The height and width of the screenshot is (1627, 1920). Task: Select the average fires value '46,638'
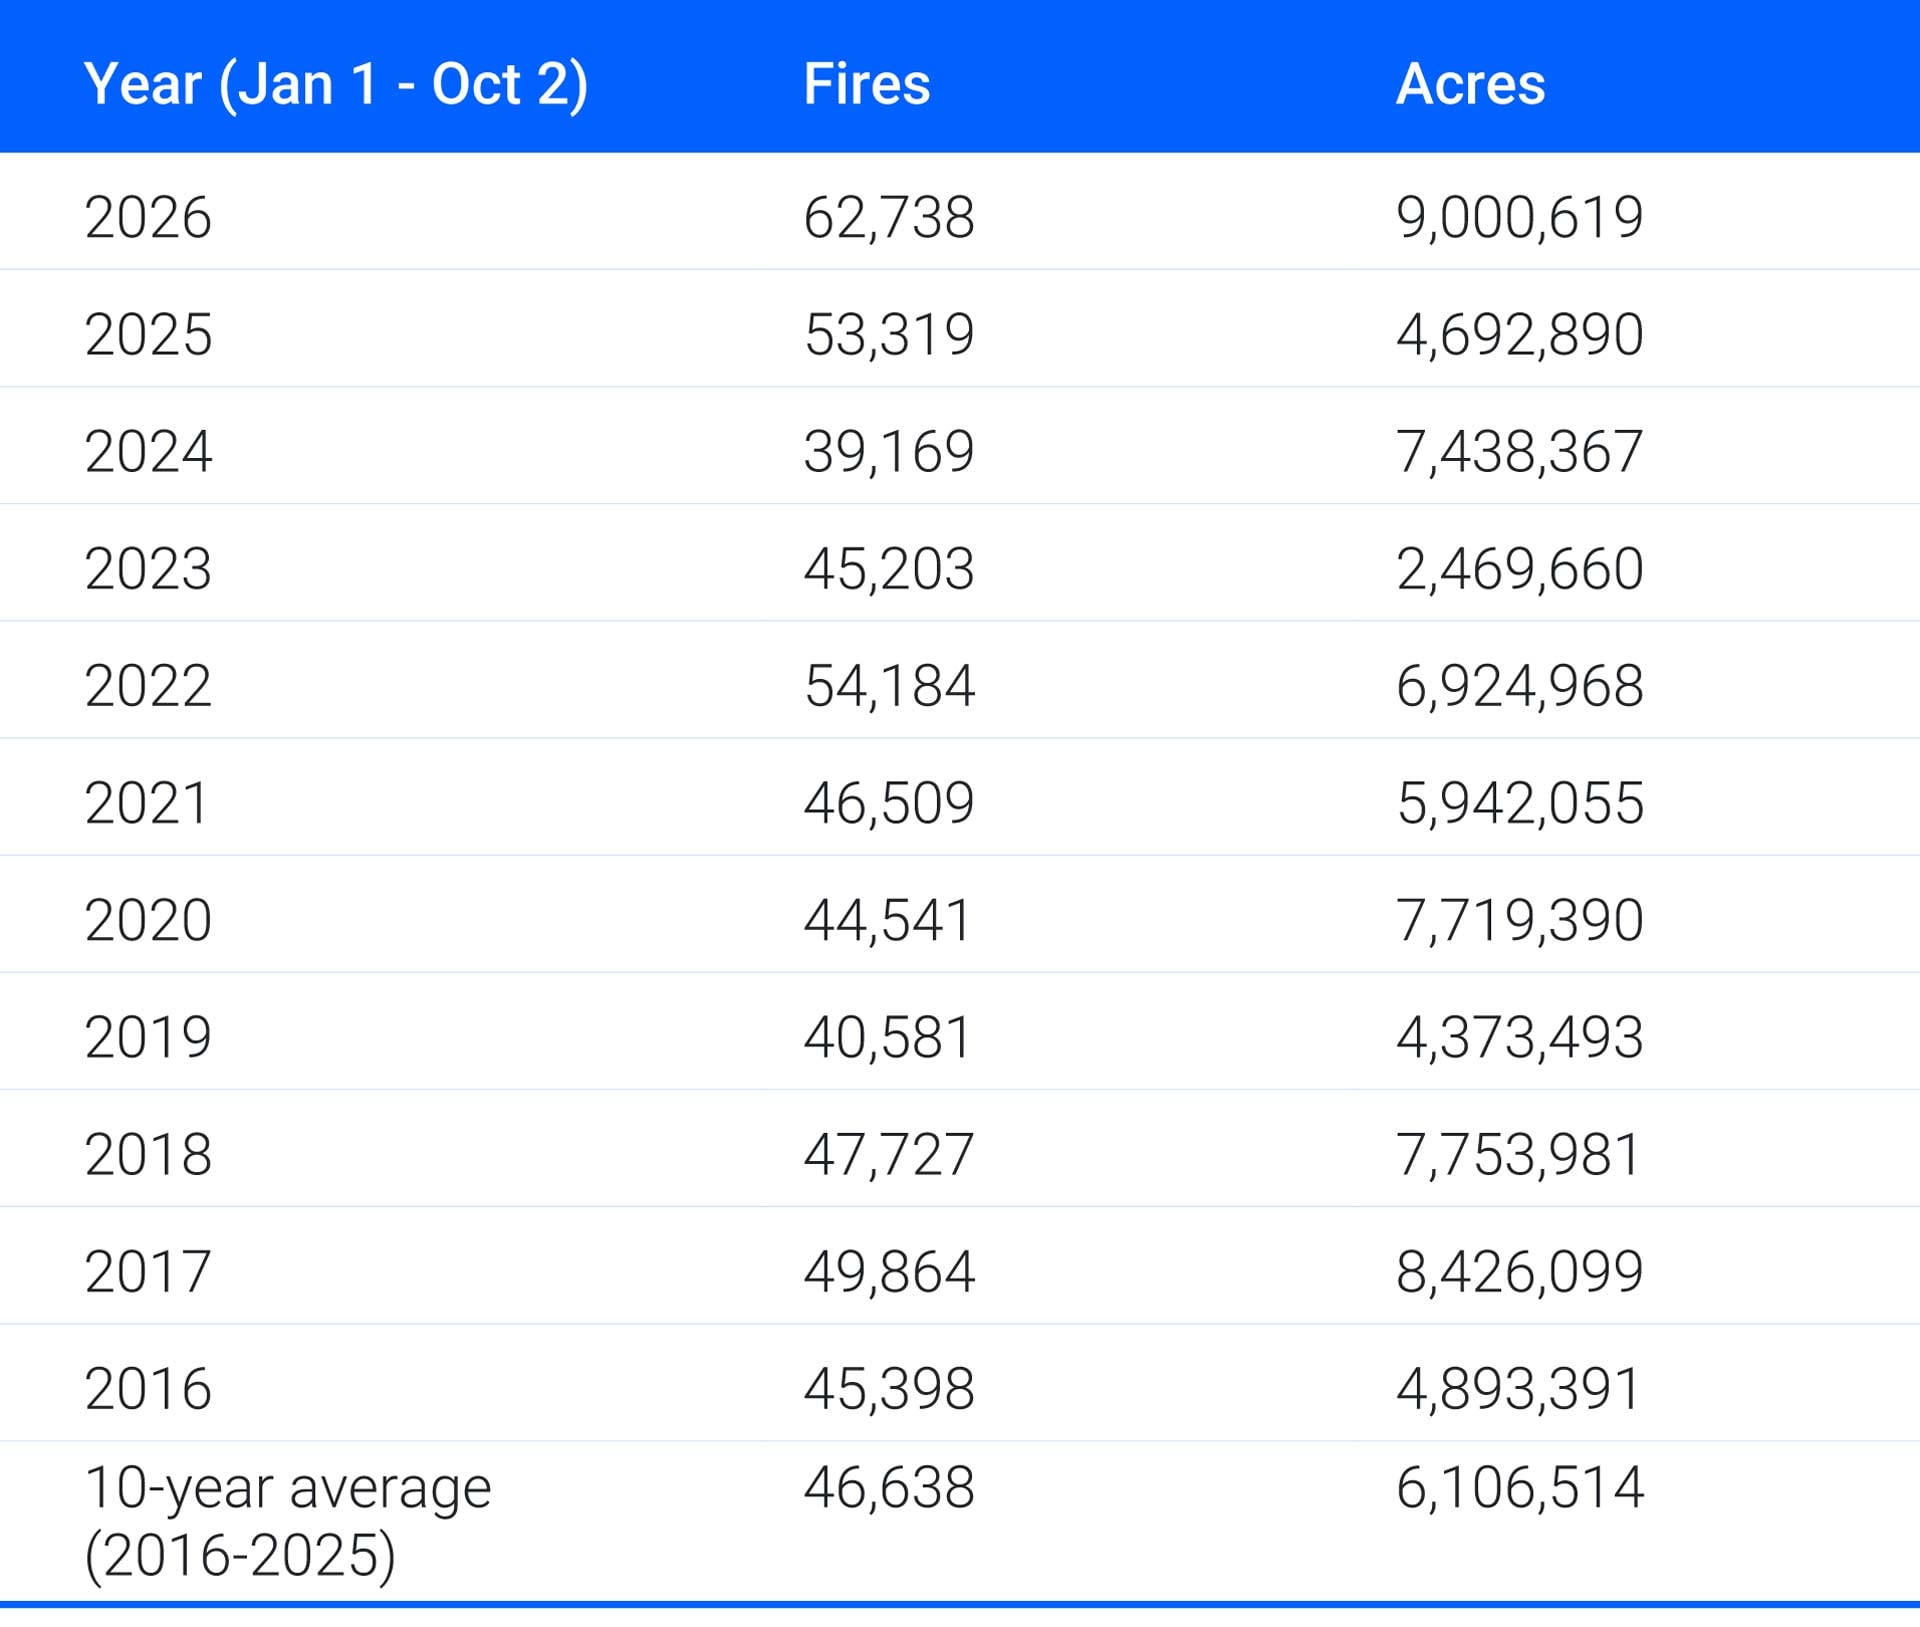tap(889, 1487)
